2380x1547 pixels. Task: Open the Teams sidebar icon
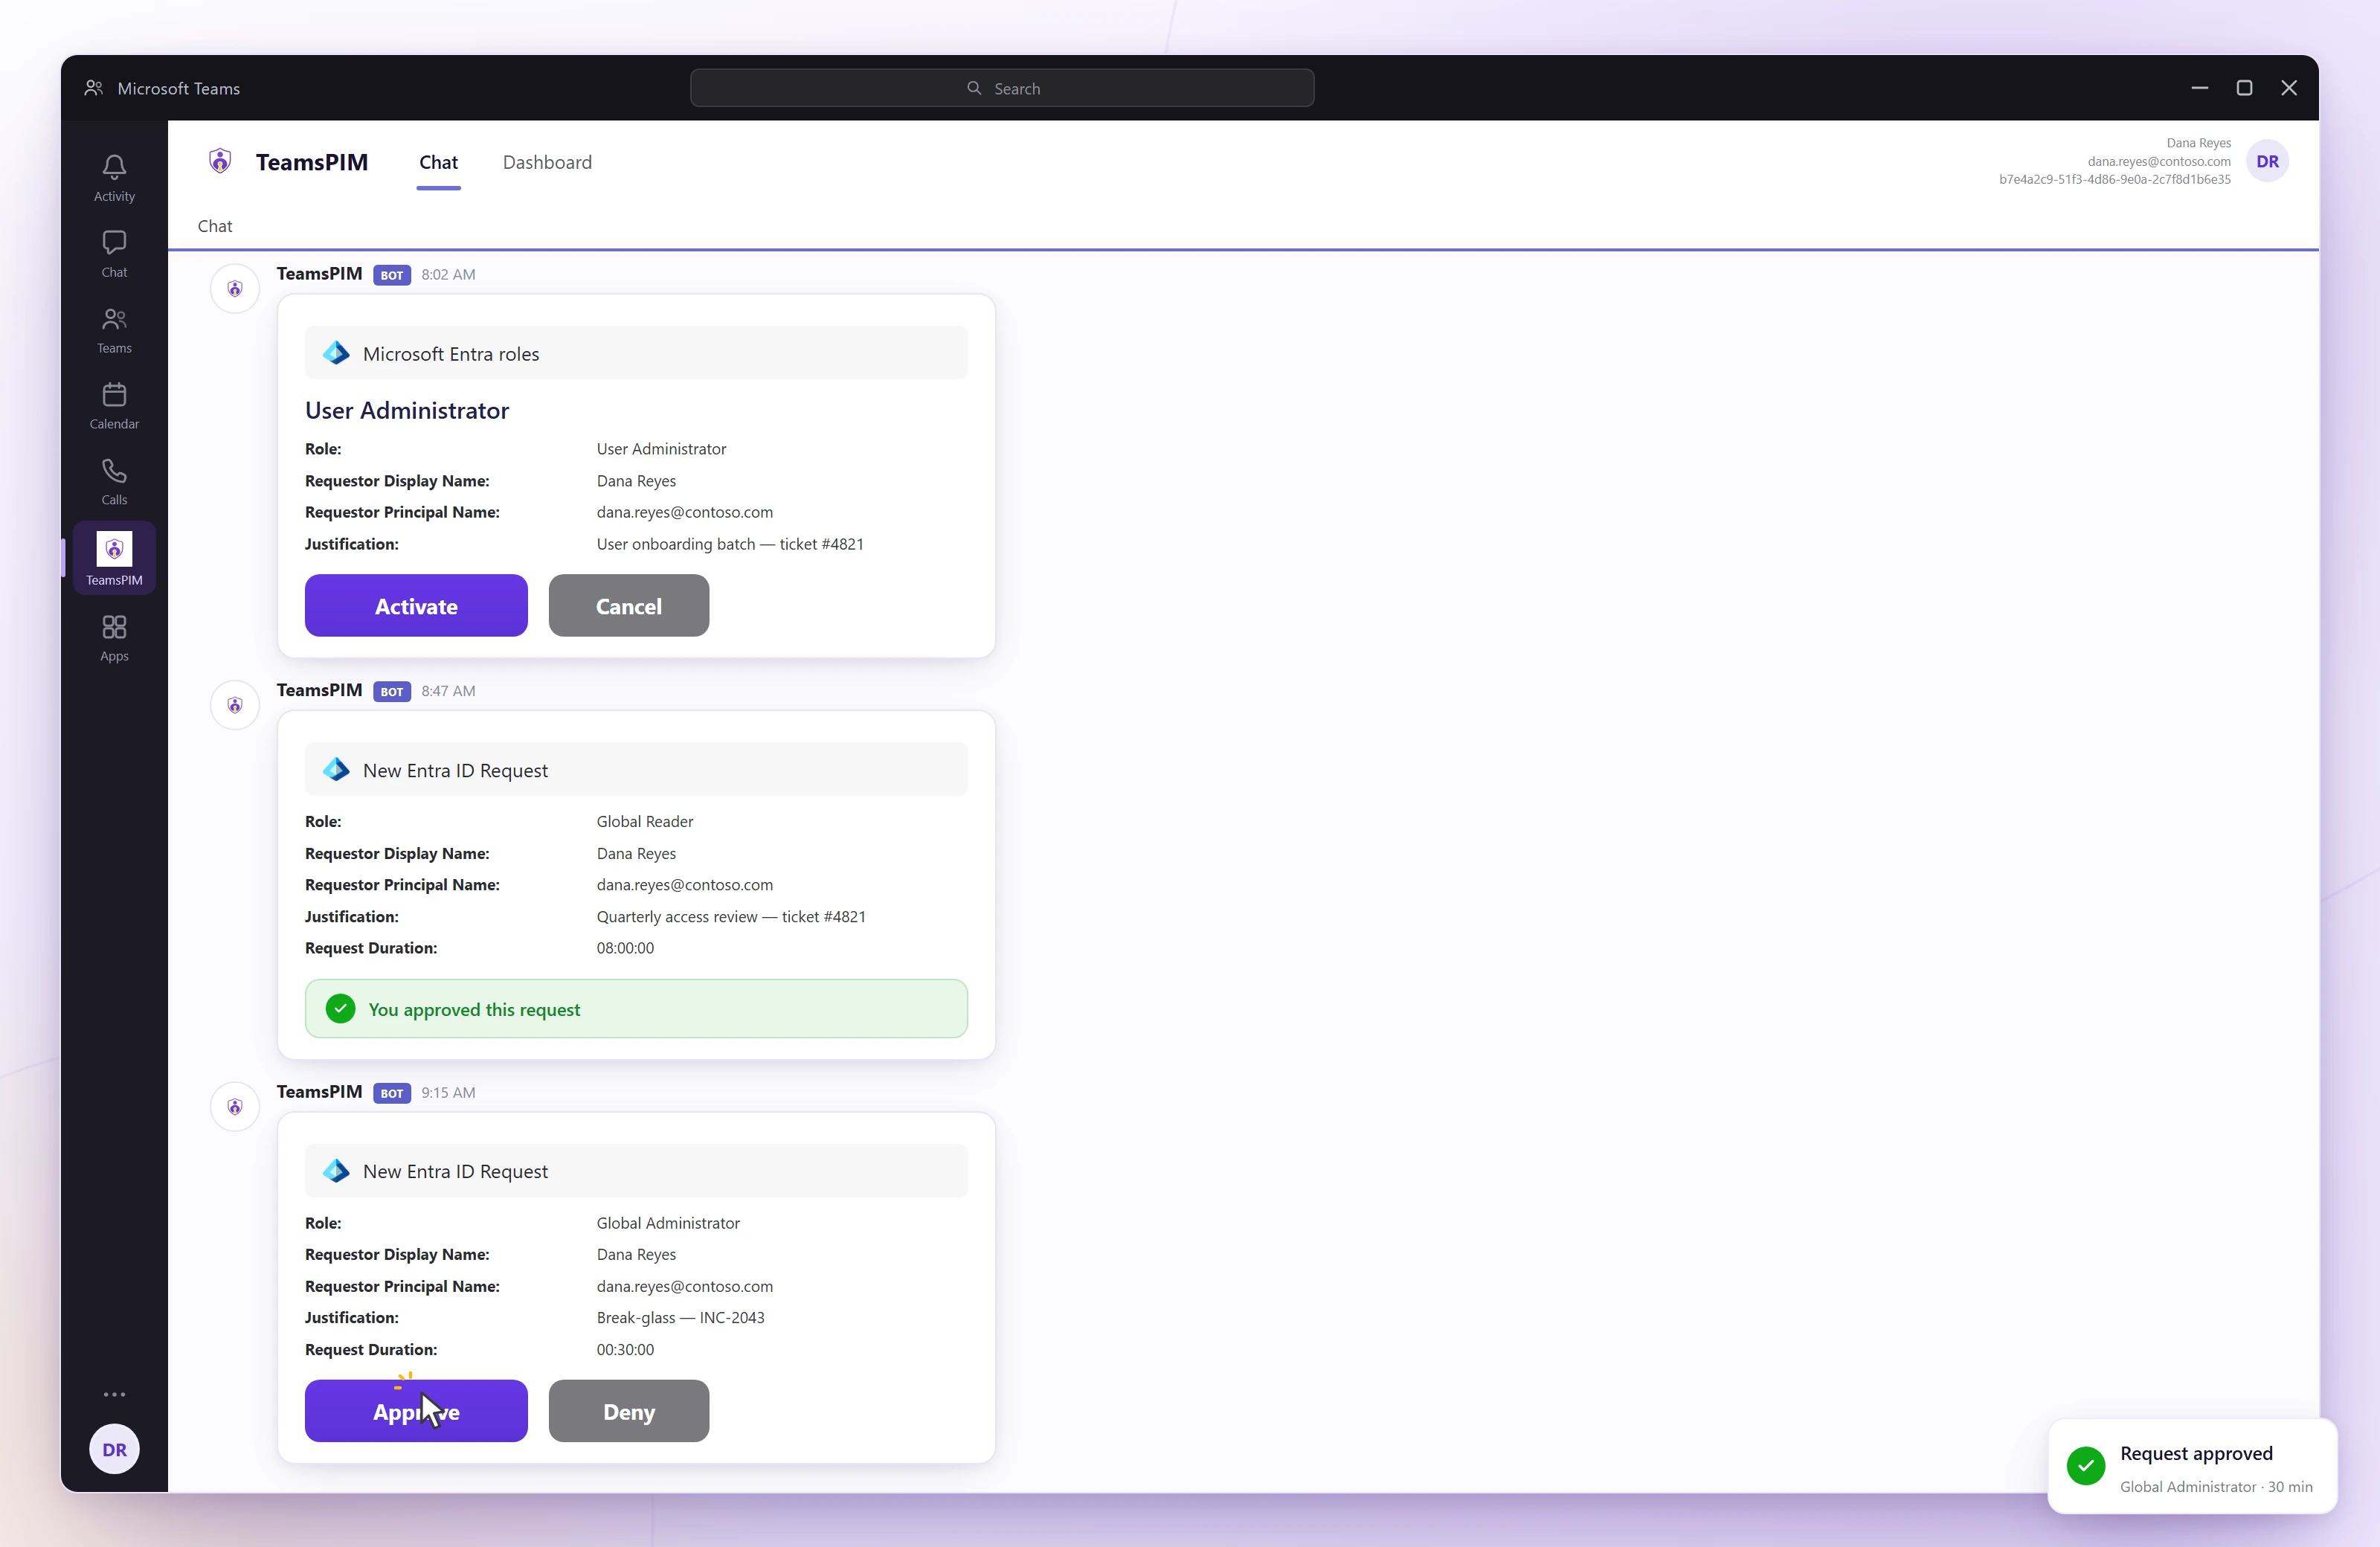click(114, 330)
